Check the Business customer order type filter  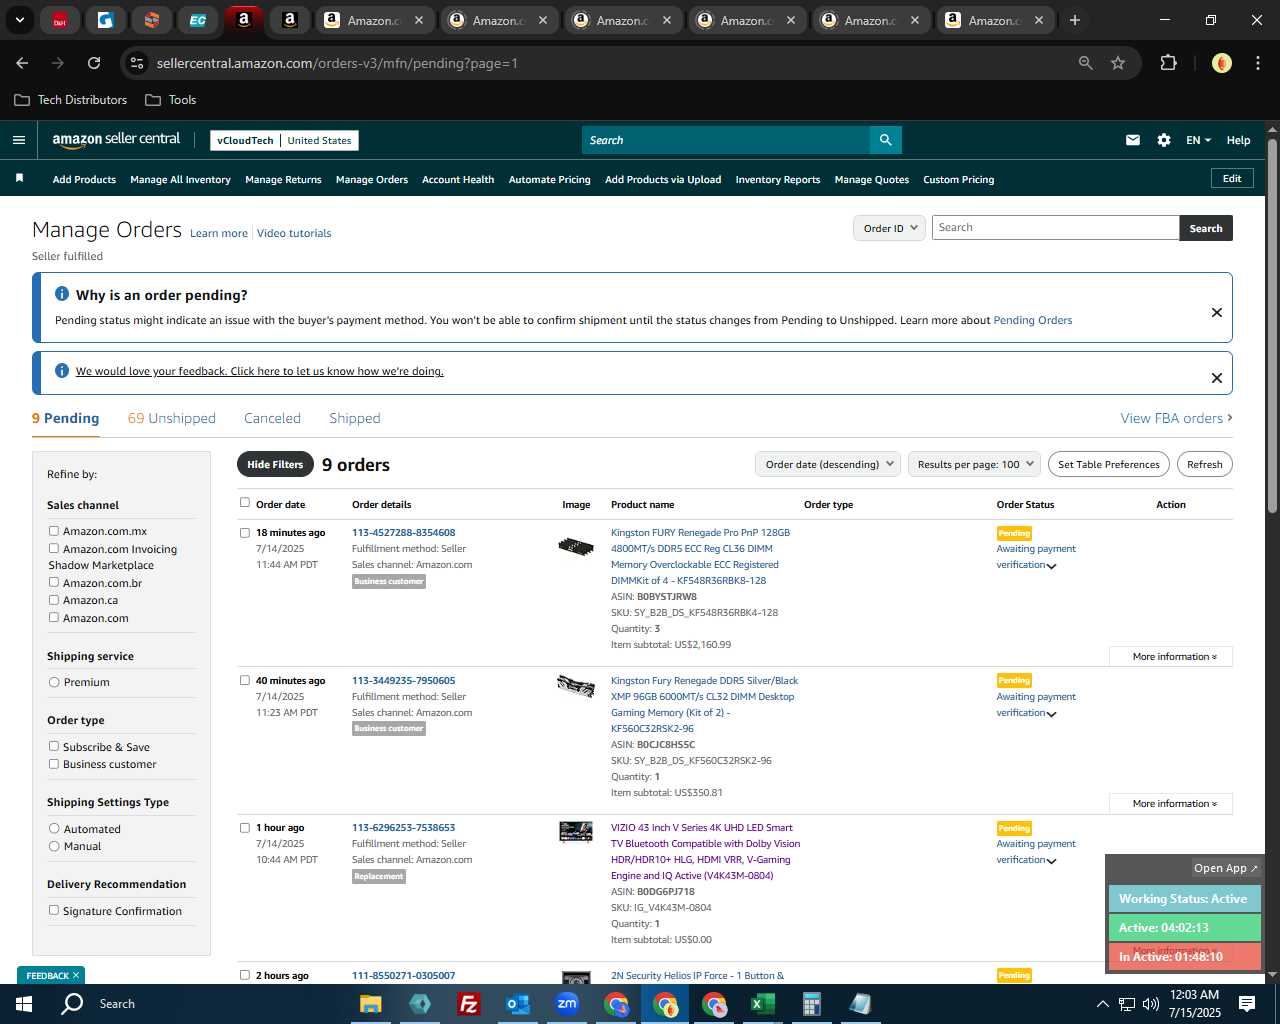point(54,763)
